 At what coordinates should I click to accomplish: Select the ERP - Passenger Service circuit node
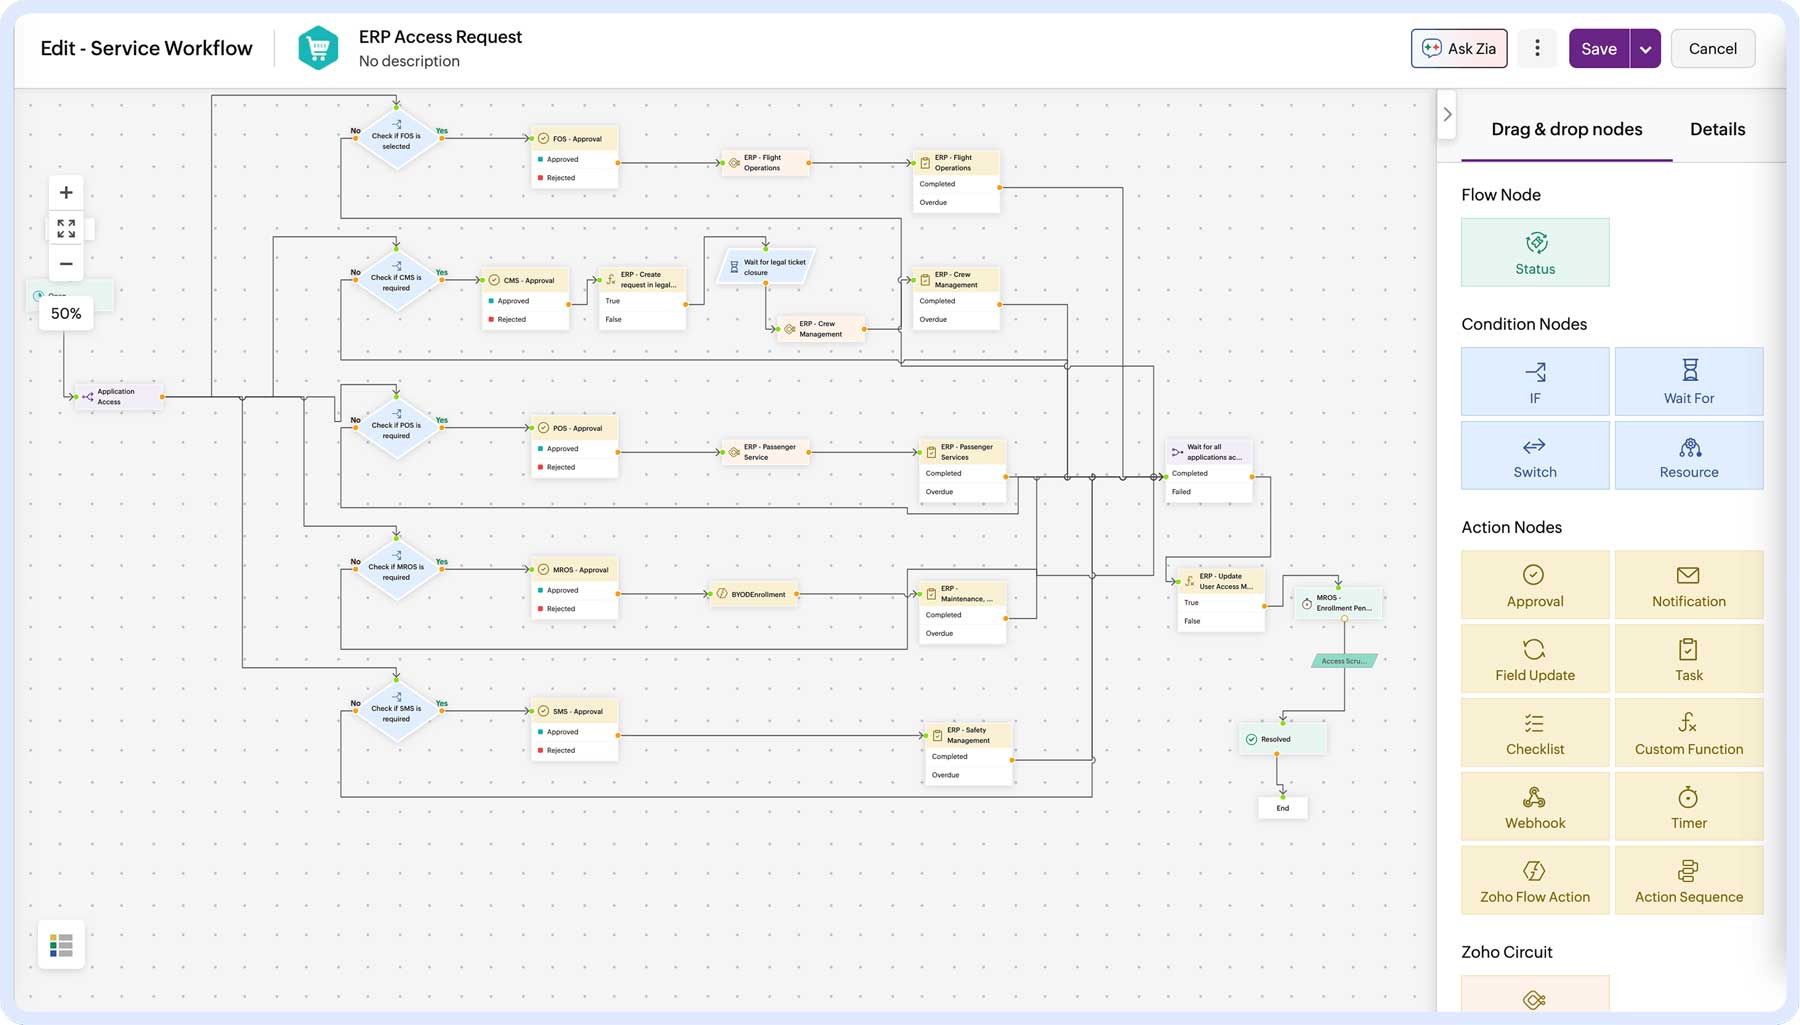tap(766, 452)
